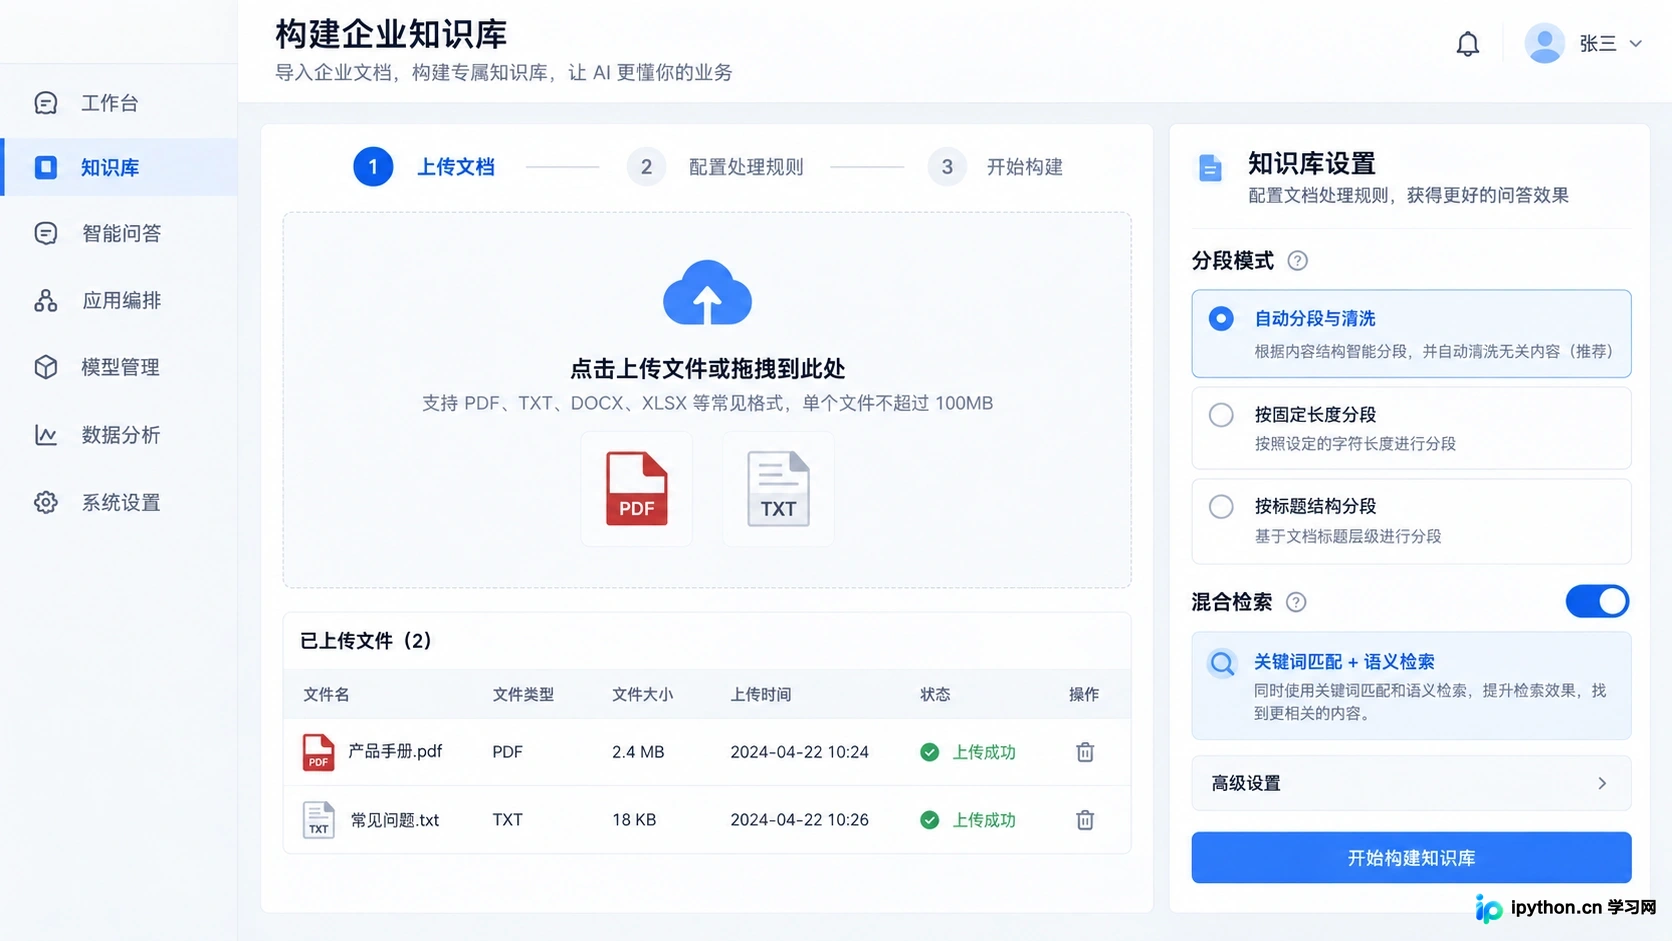1672x941 pixels.
Task: Go to step 1 上传文档
Action: [x=424, y=167]
